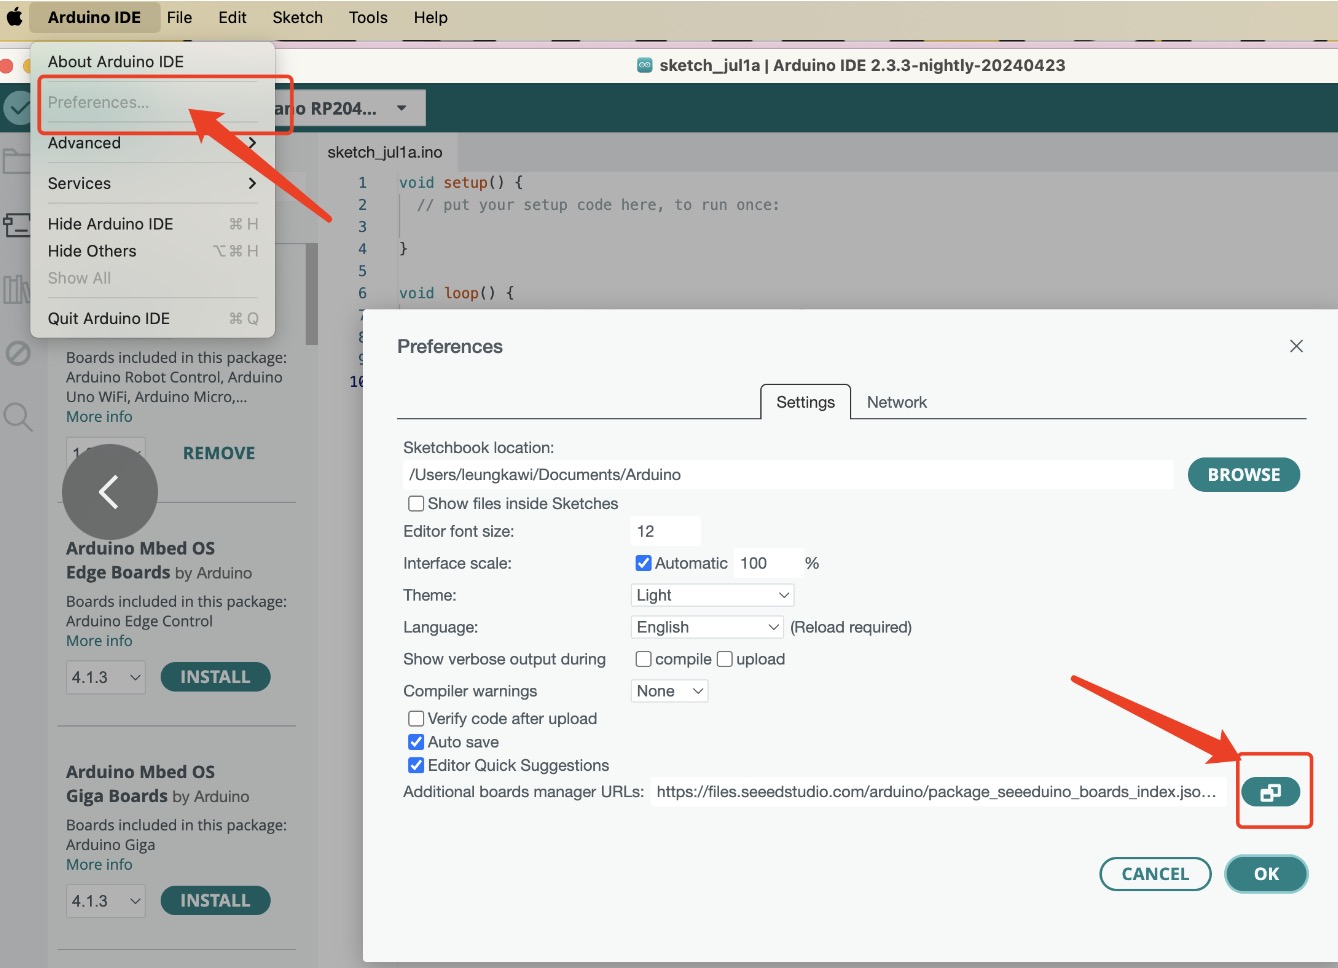The height and width of the screenshot is (968, 1338).
Task: Click the boards manager list scrollbar
Action: (x=312, y=293)
